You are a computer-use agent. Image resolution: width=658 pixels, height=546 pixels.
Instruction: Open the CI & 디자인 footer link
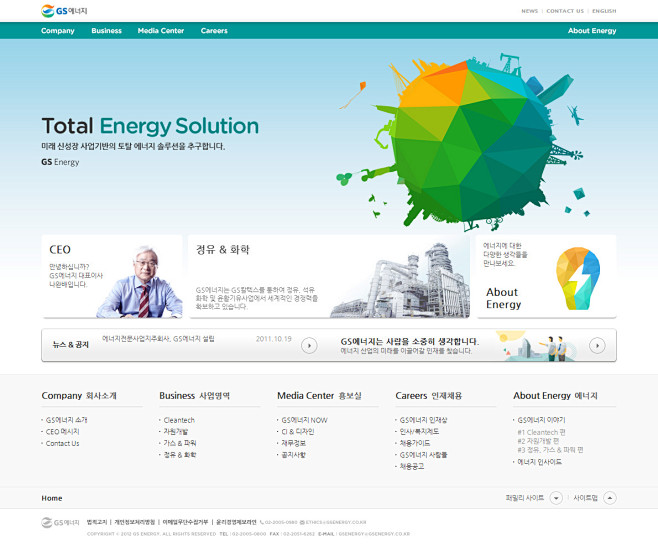[298, 431]
